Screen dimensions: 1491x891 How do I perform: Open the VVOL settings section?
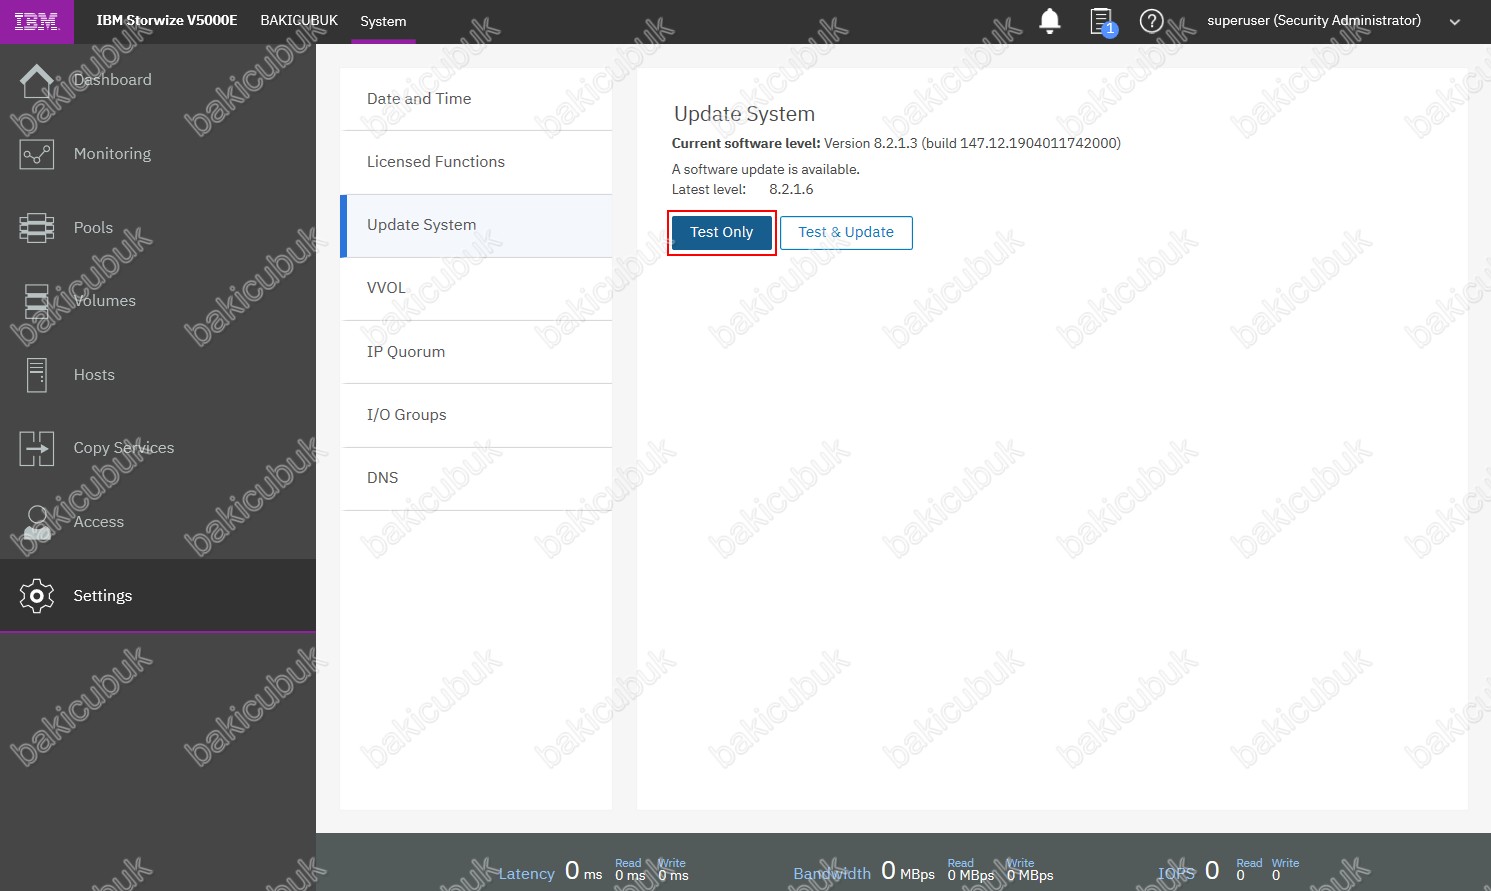[476, 288]
